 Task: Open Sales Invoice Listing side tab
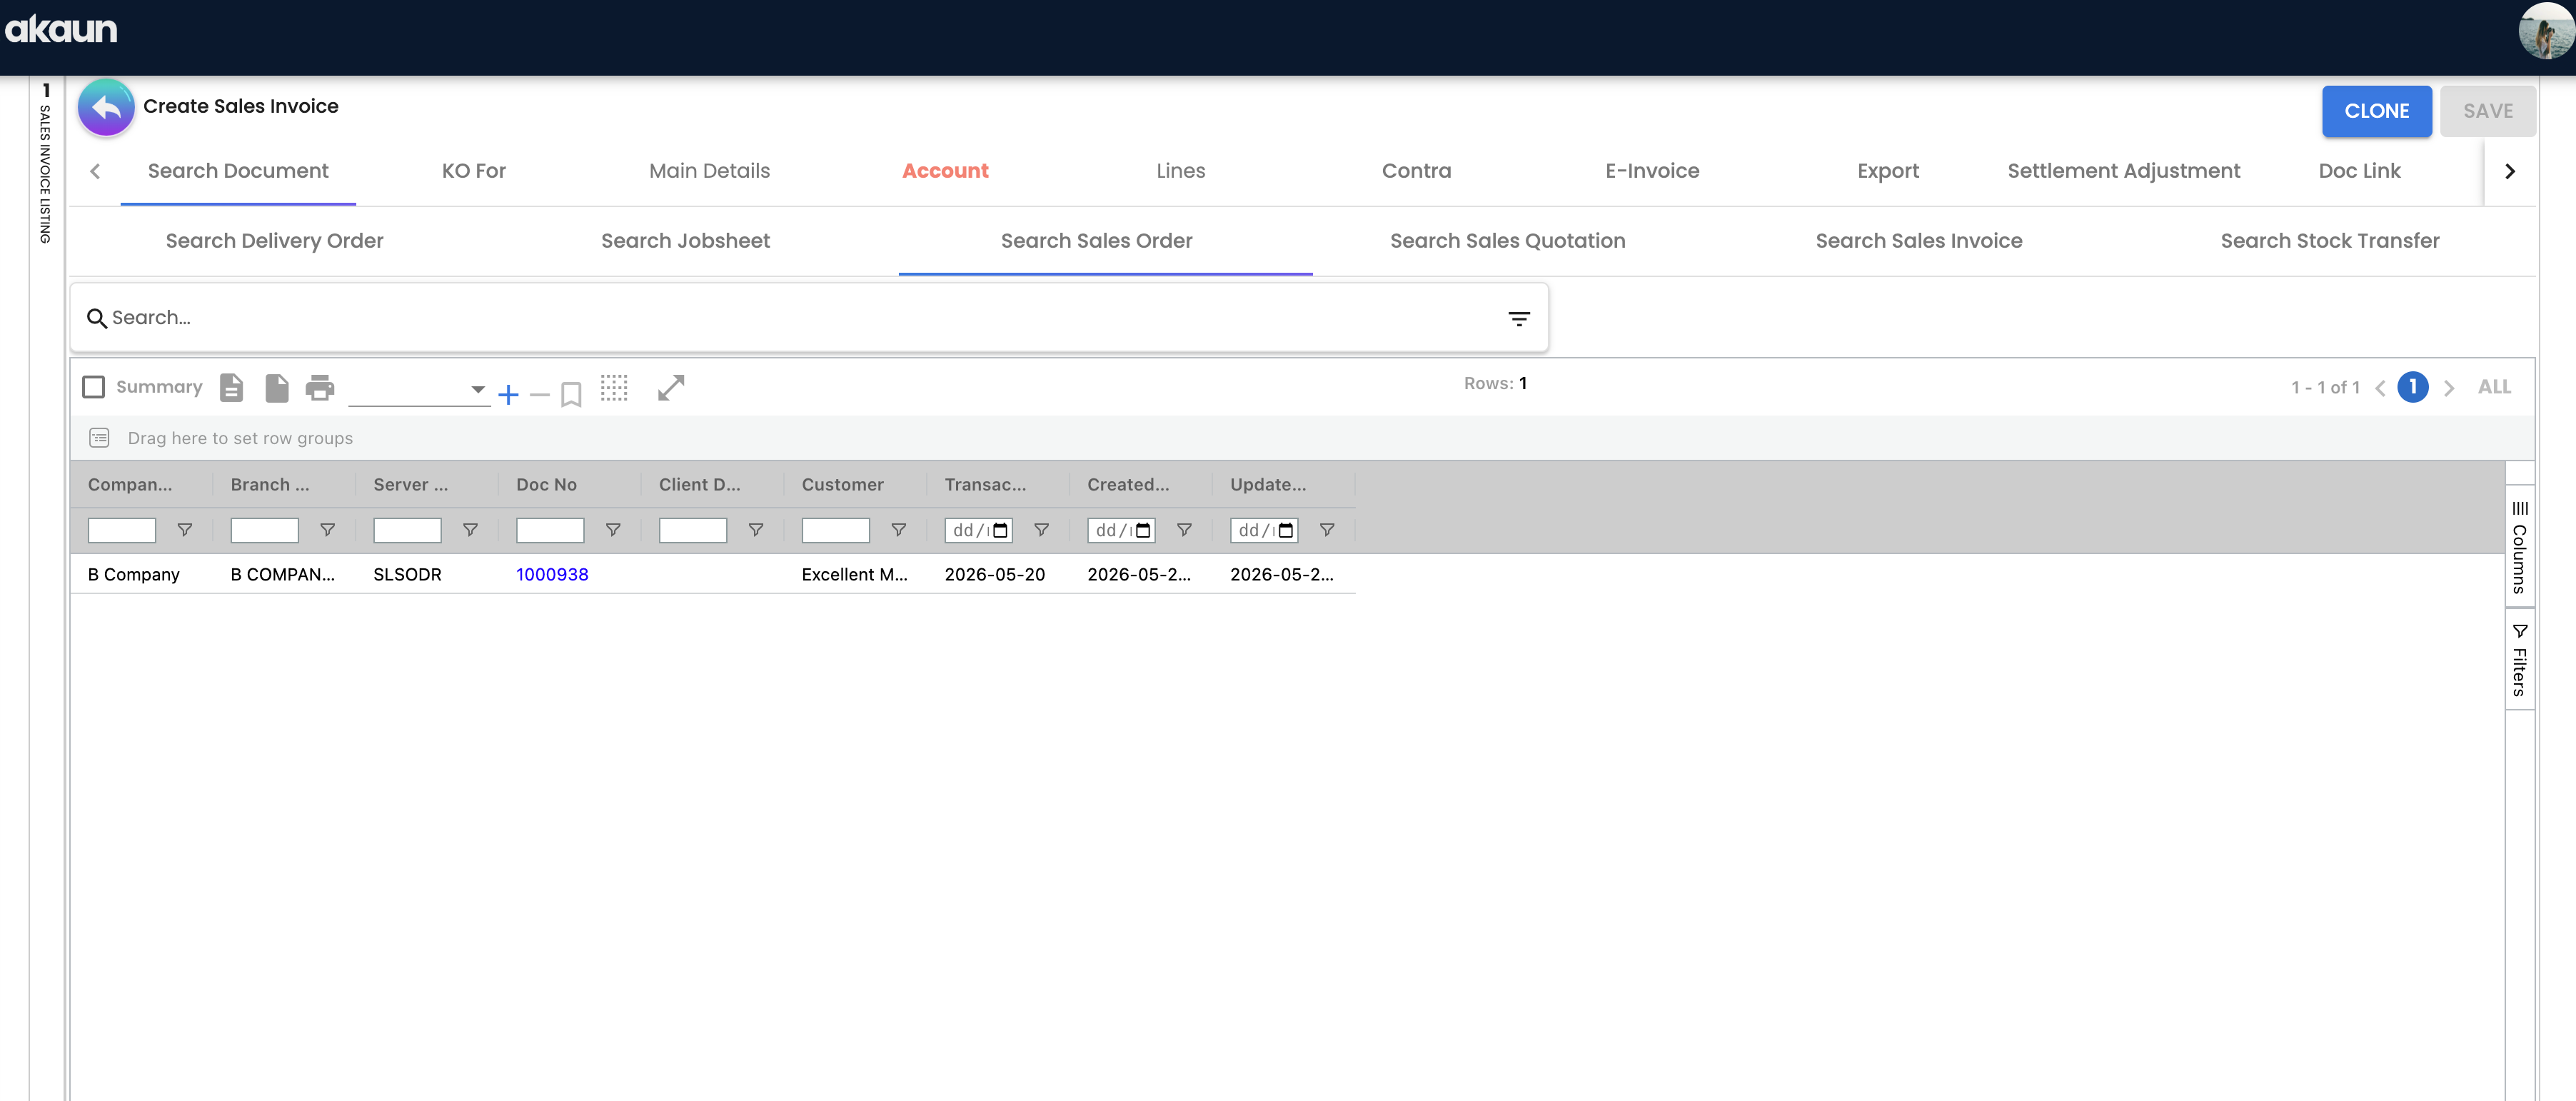(45, 162)
